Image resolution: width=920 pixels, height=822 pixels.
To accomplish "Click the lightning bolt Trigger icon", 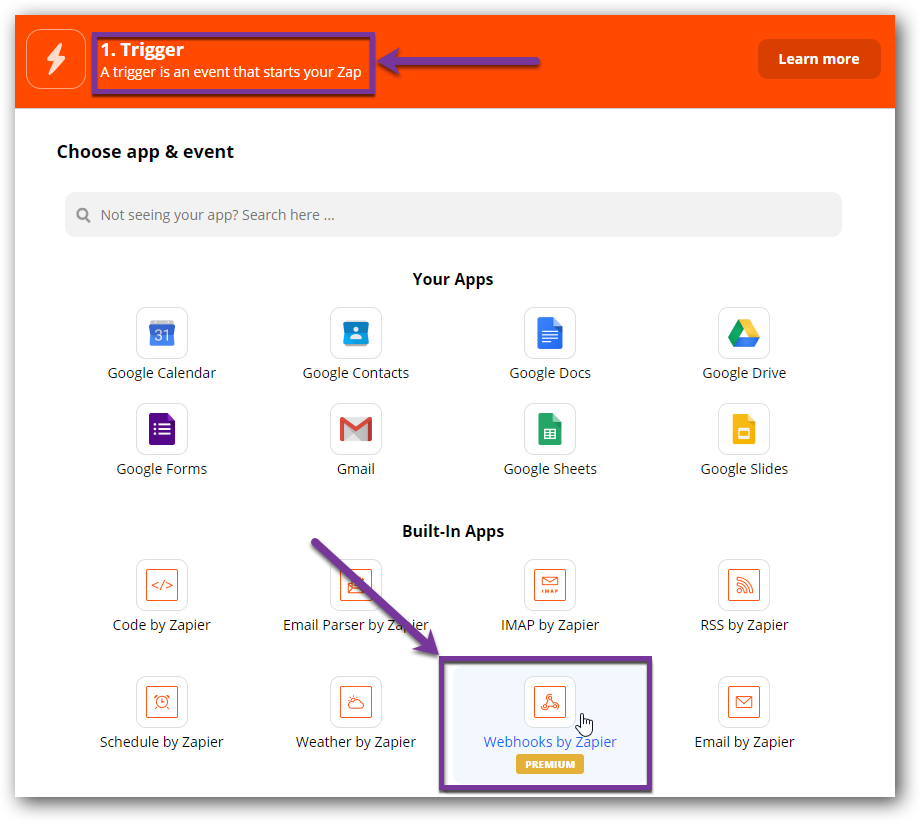I will click(56, 59).
